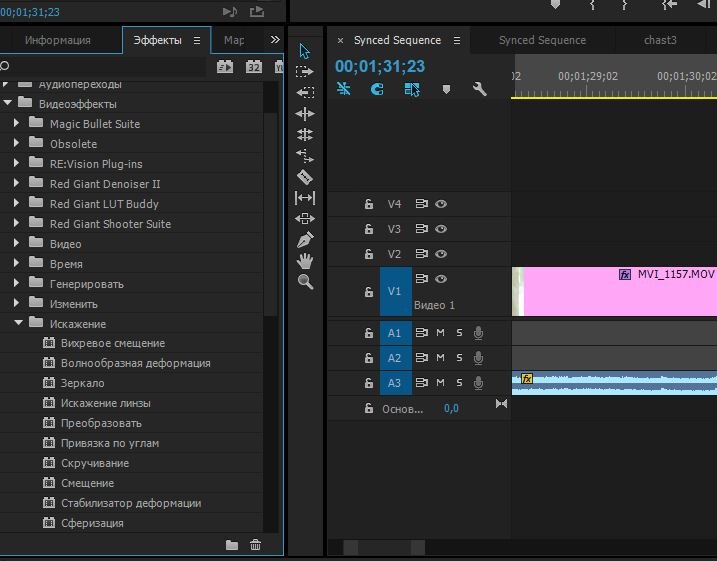Mute track A1

440,332
